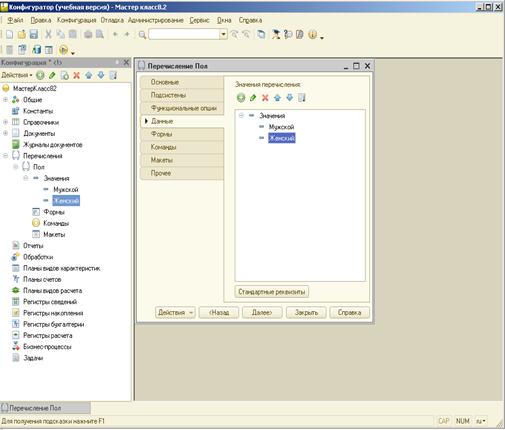Click the toolbar search input field
Image resolution: width=505 pixels, height=430 pixels.
184,34
